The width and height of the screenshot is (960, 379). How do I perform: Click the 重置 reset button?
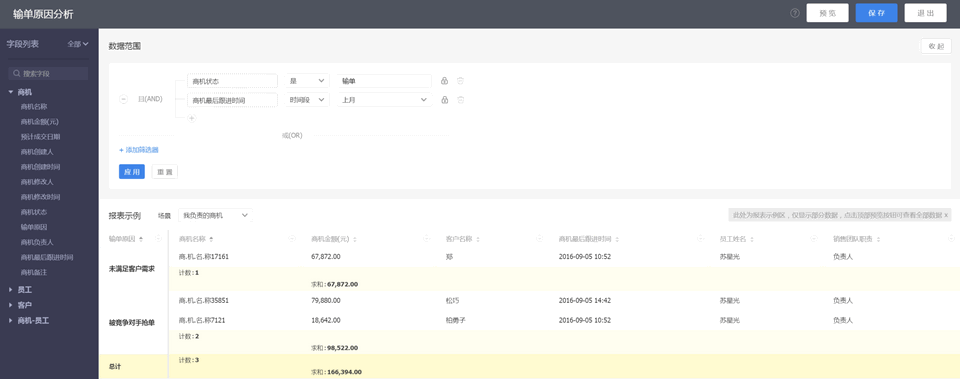(x=165, y=172)
